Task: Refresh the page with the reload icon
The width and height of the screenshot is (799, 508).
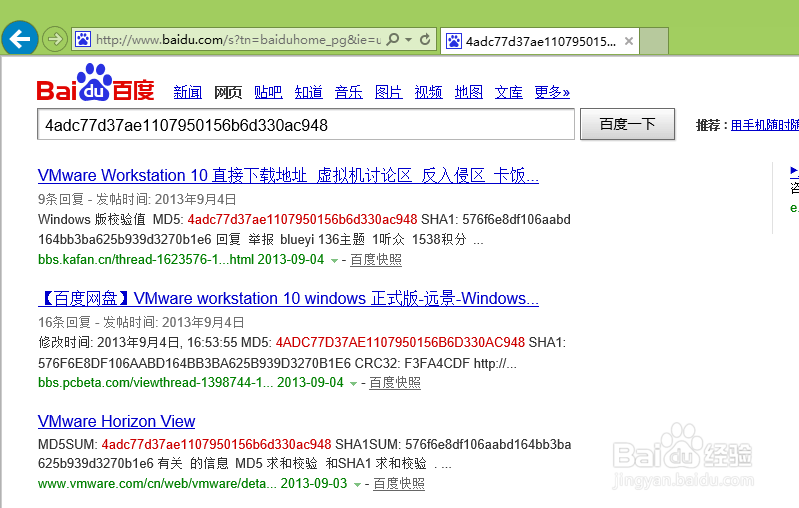Action: click(425, 39)
